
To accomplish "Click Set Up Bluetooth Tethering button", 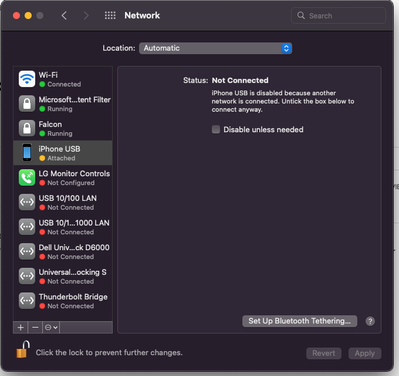I will (x=299, y=321).
